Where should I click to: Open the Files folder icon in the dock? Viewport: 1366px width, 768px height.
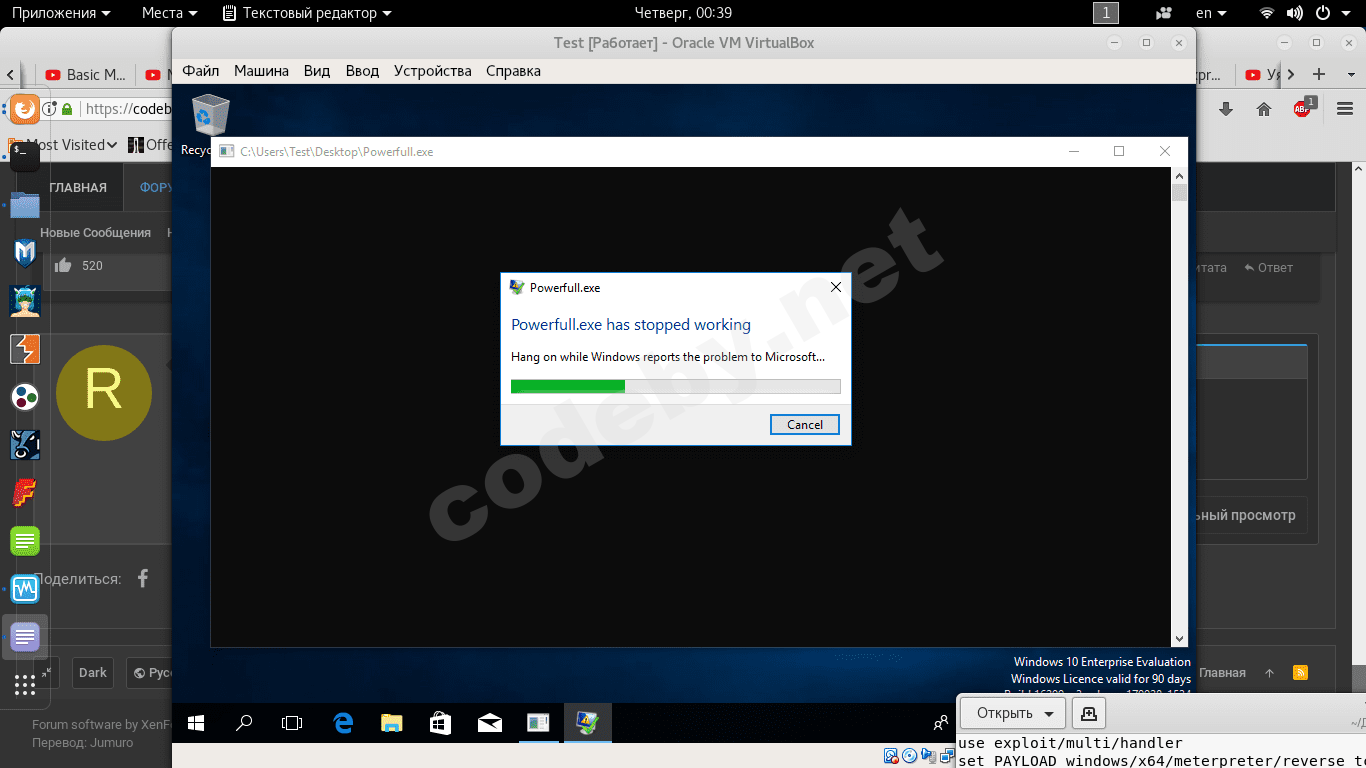tap(25, 205)
